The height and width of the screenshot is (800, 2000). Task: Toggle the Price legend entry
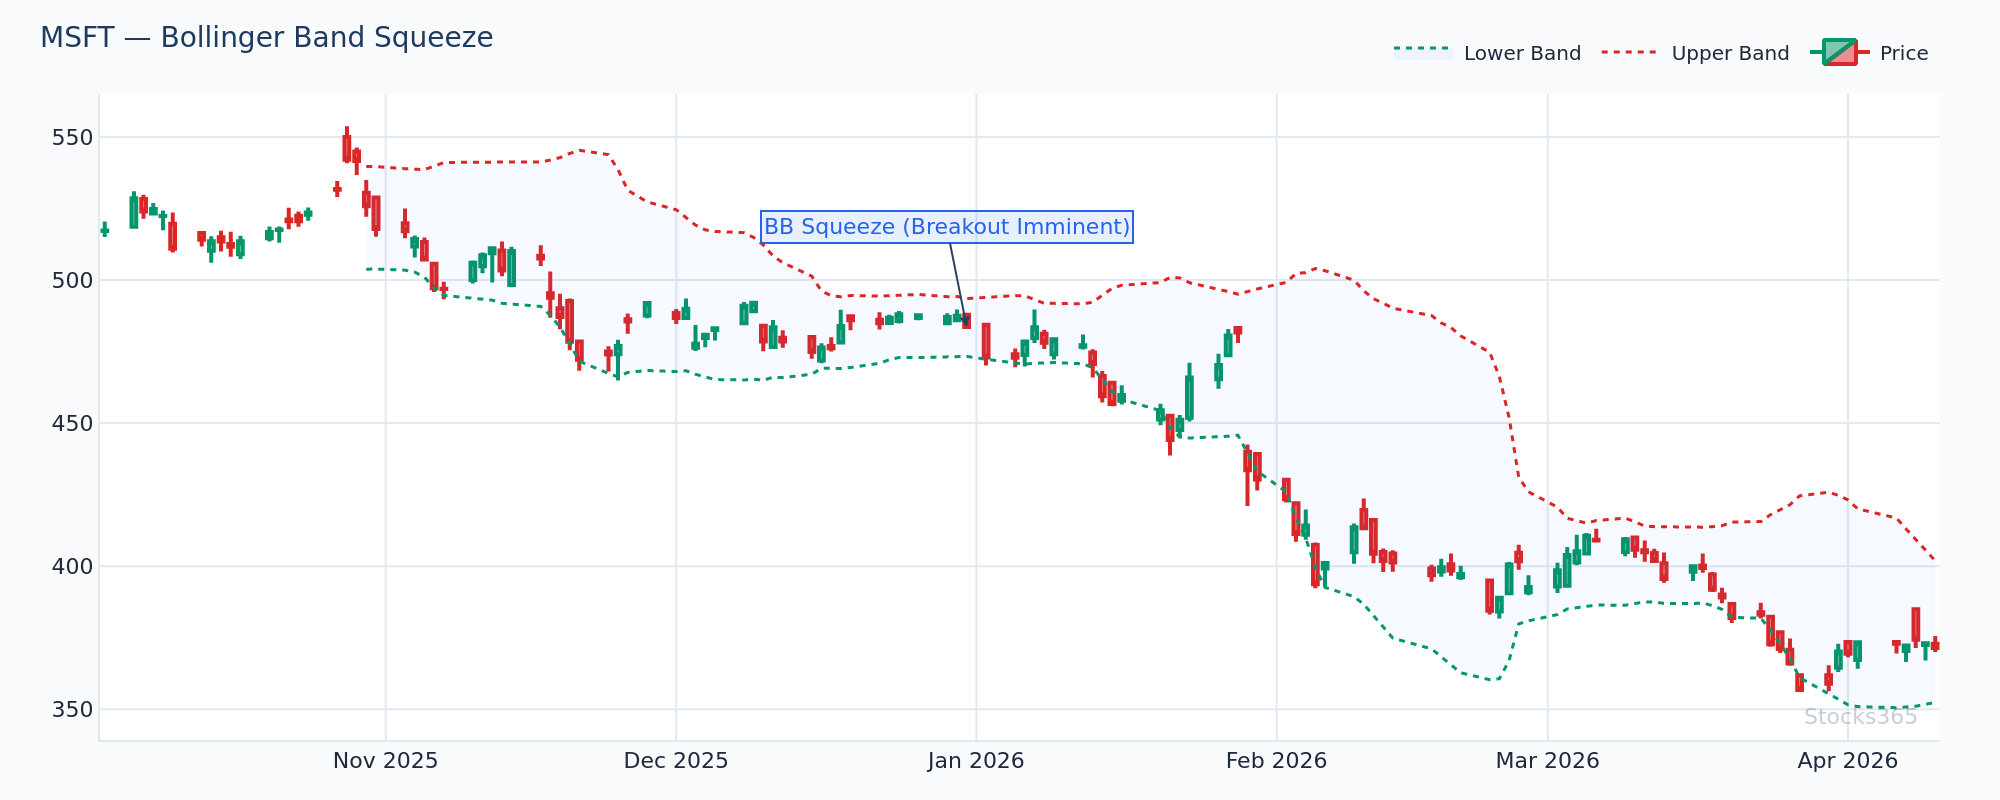click(x=1869, y=53)
